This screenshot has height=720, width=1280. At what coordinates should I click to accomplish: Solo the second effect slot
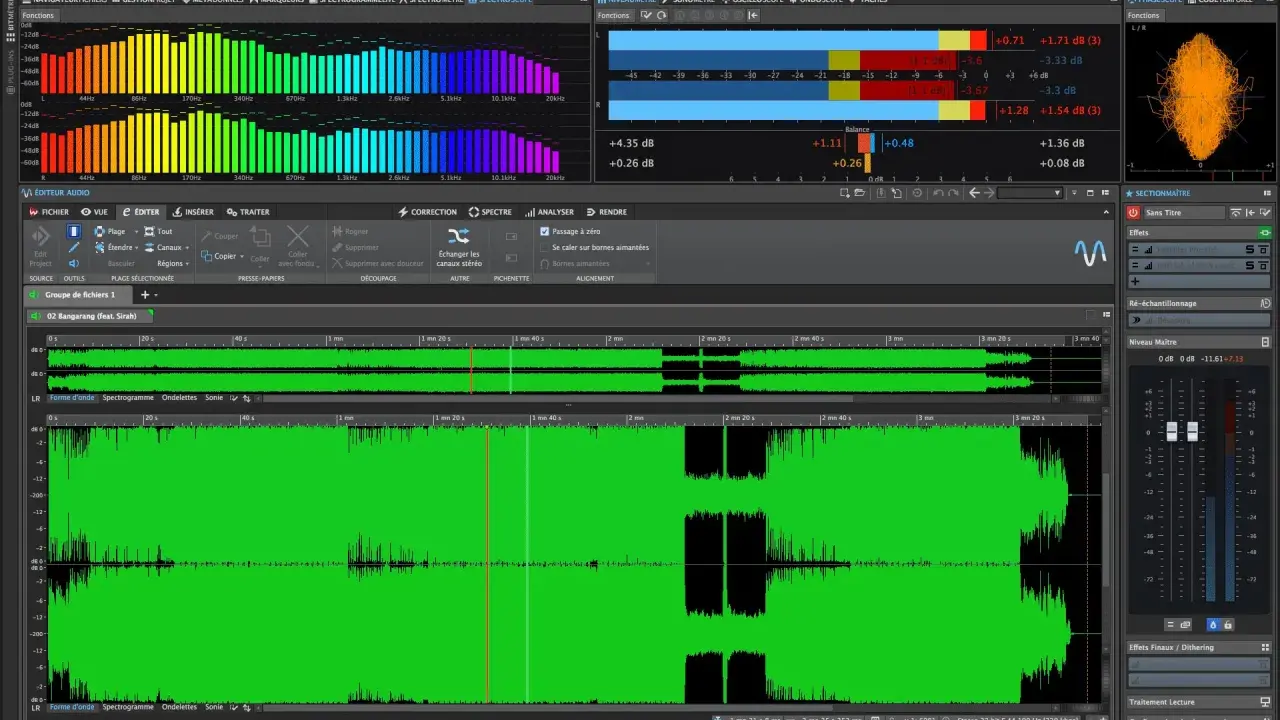pos(1250,265)
